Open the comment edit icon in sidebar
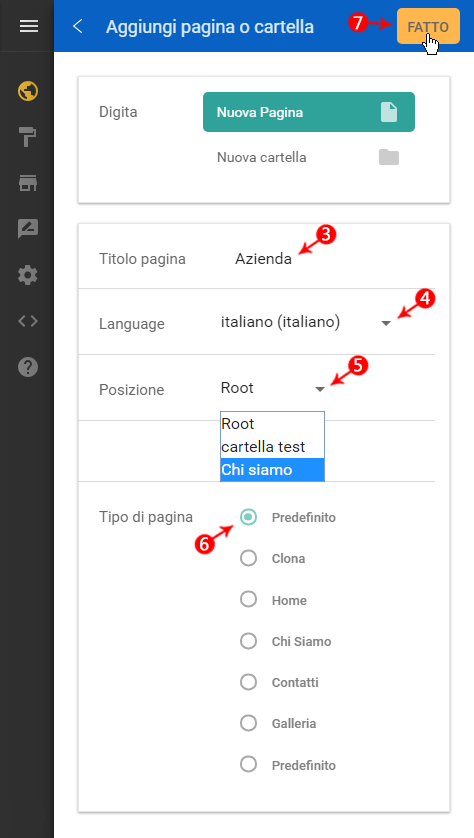The image size is (474, 838). click(28, 229)
